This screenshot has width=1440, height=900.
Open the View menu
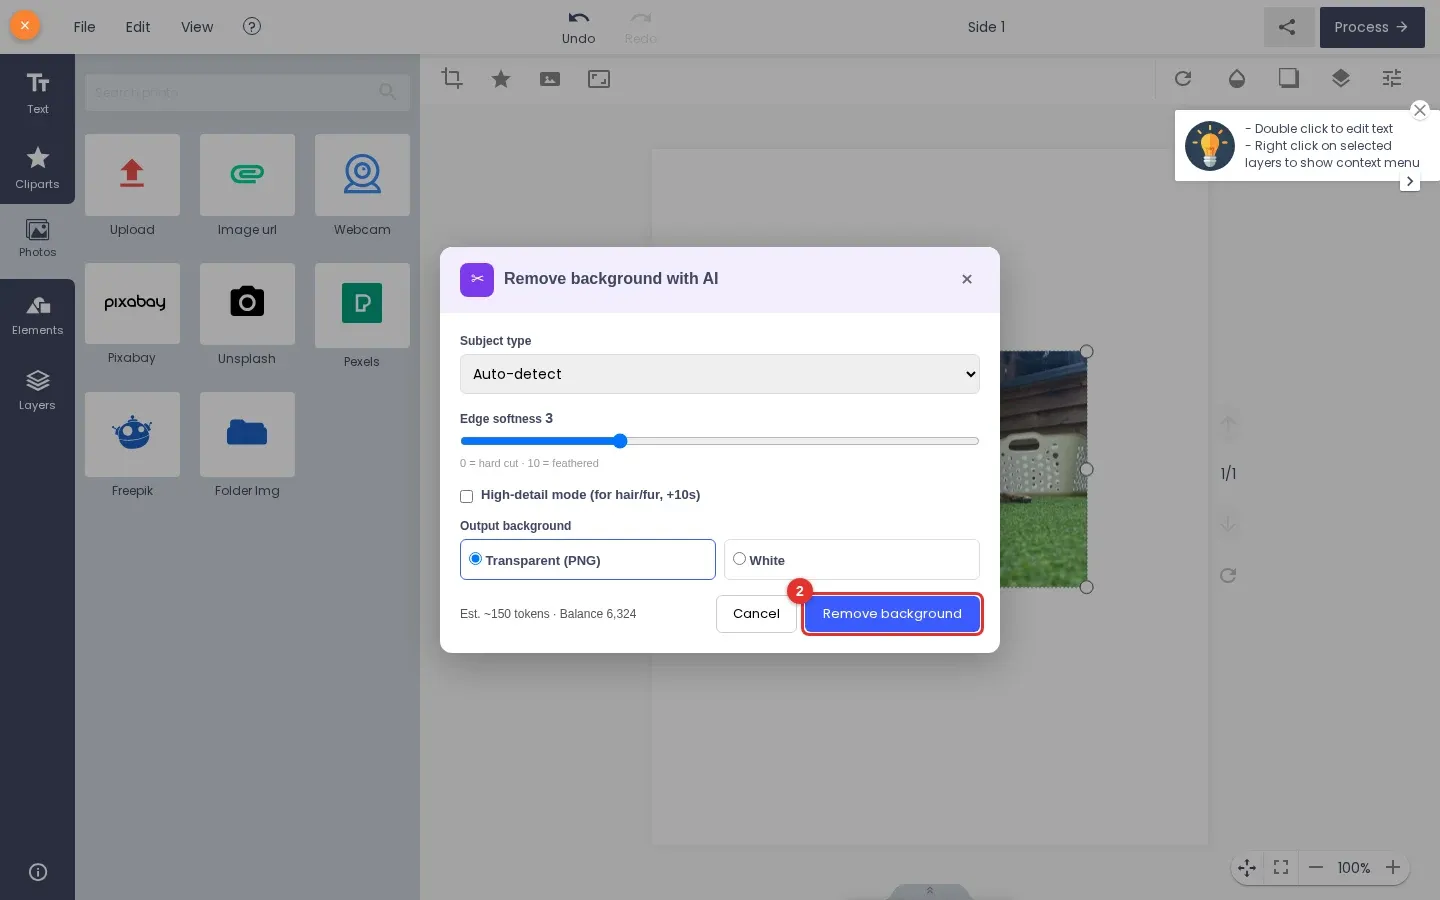[197, 27]
